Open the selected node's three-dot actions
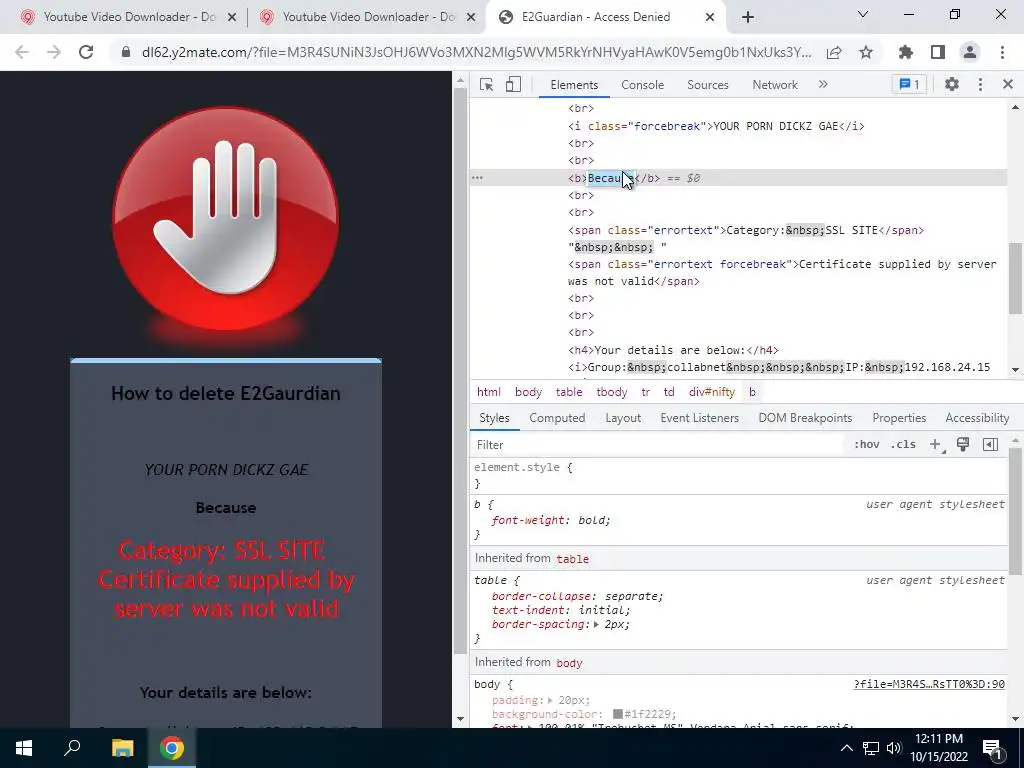 tap(477, 178)
